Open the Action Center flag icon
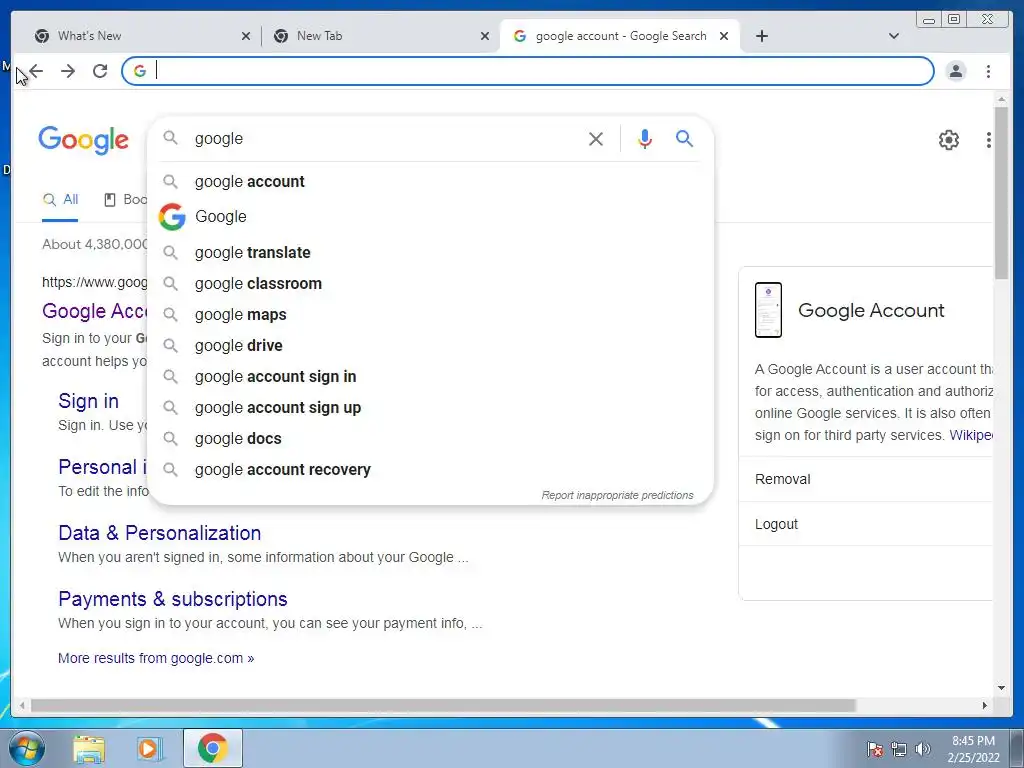The height and width of the screenshot is (768, 1024). pos(875,749)
